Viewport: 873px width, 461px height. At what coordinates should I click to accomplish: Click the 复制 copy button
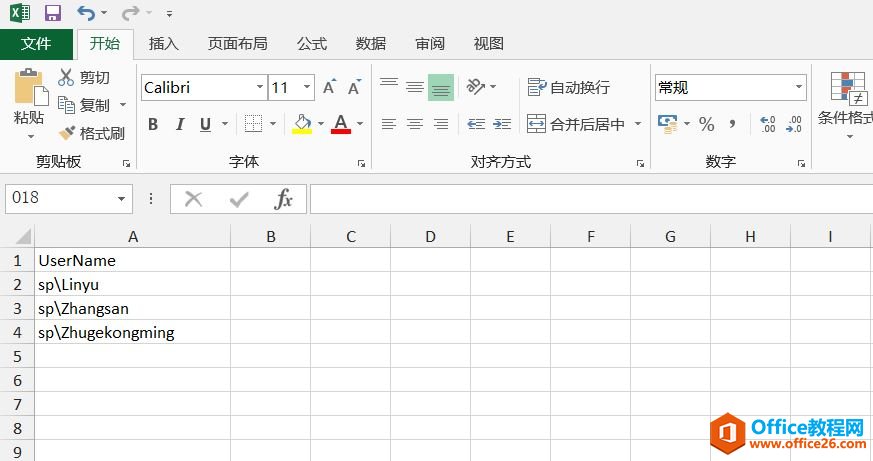pyautogui.click(x=85, y=105)
